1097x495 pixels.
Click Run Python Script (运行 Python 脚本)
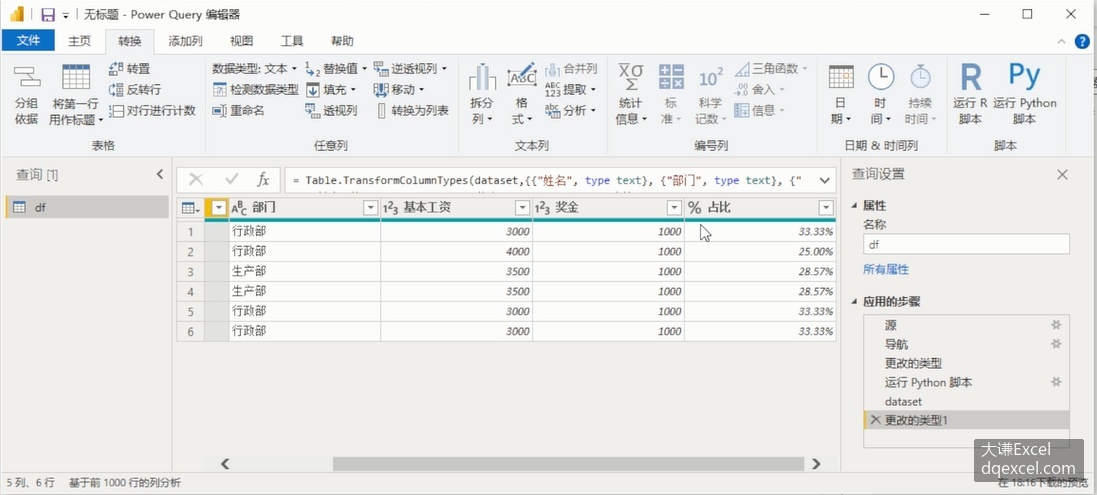click(1024, 96)
